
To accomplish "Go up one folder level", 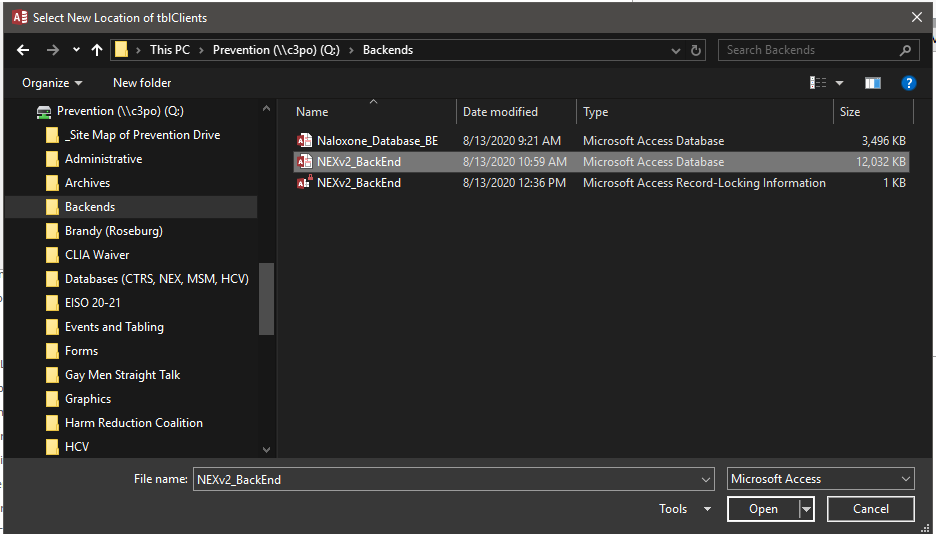I will coord(97,50).
